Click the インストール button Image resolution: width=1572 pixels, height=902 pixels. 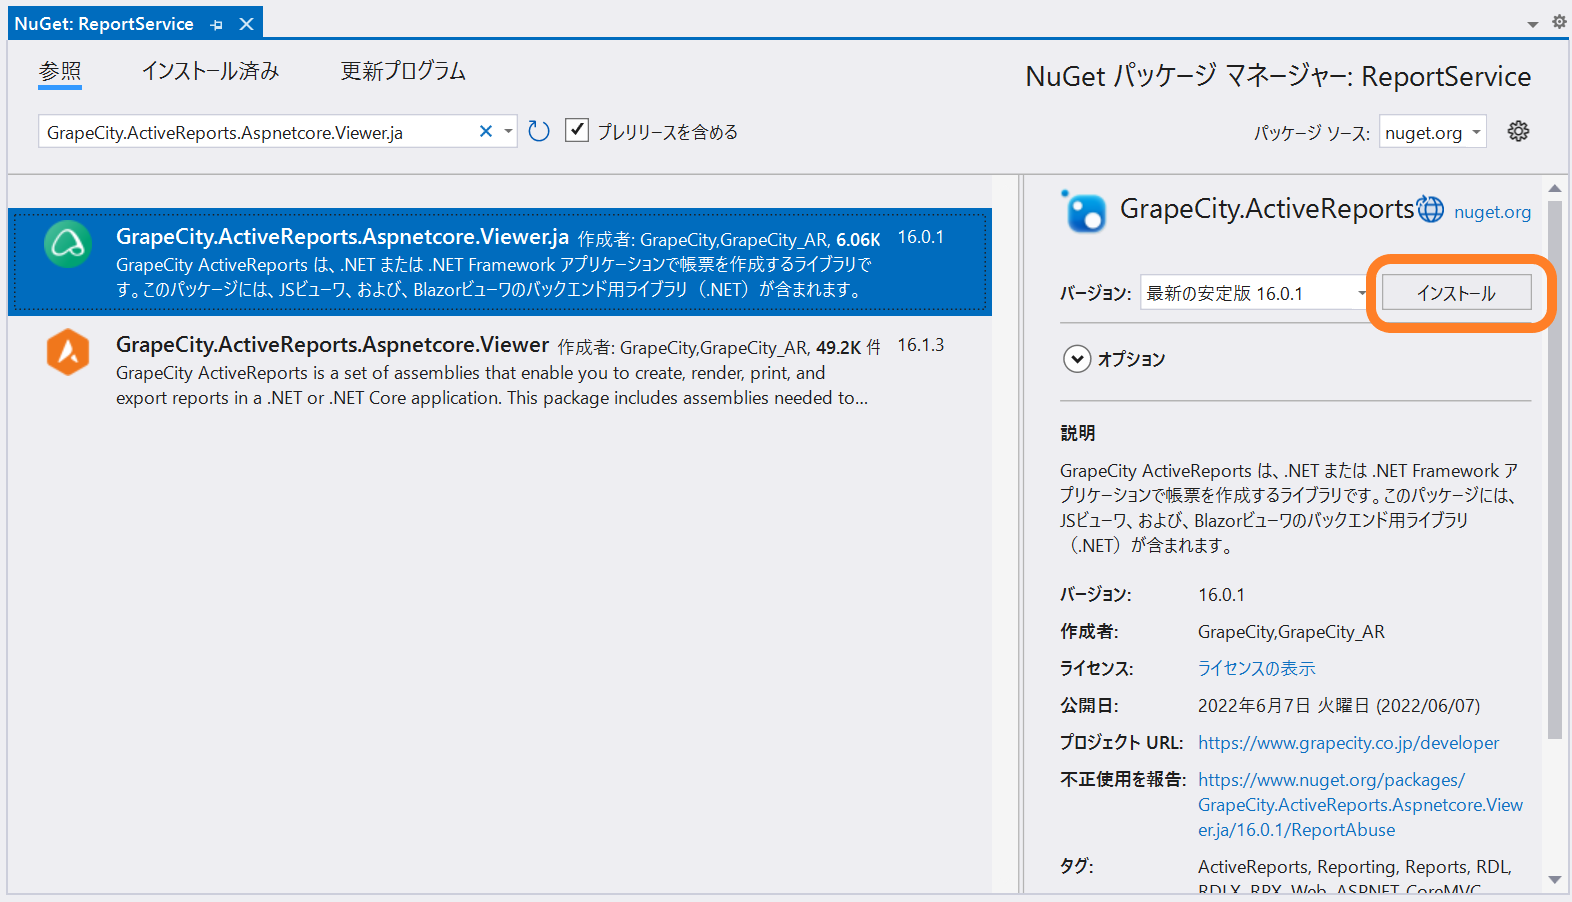point(1456,293)
